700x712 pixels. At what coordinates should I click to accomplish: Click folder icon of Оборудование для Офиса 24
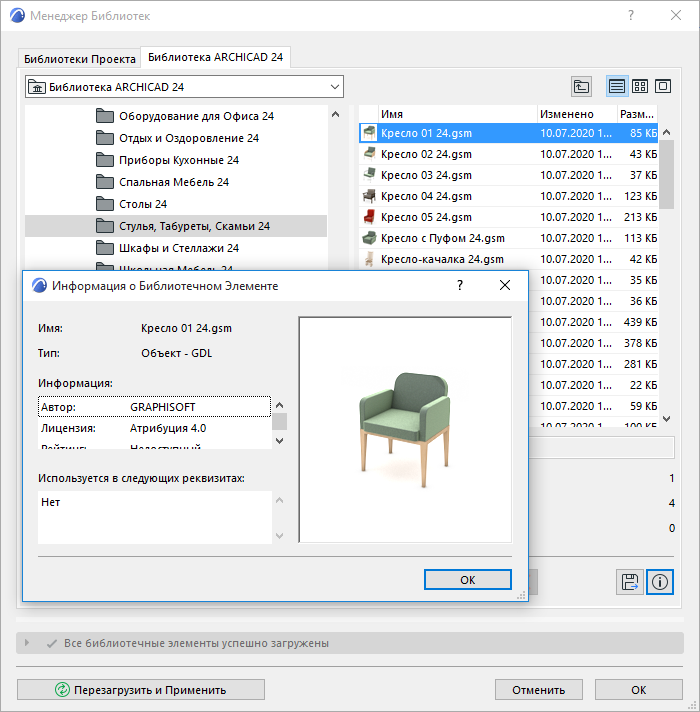coord(105,116)
